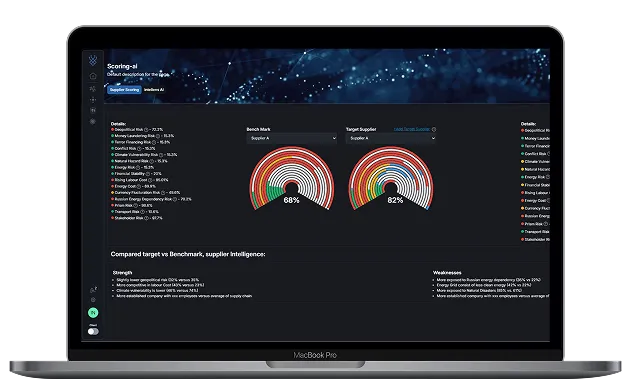The height and width of the screenshot is (390, 631).
Task: Click the info icon beside Energy Cost
Action: coord(139,186)
